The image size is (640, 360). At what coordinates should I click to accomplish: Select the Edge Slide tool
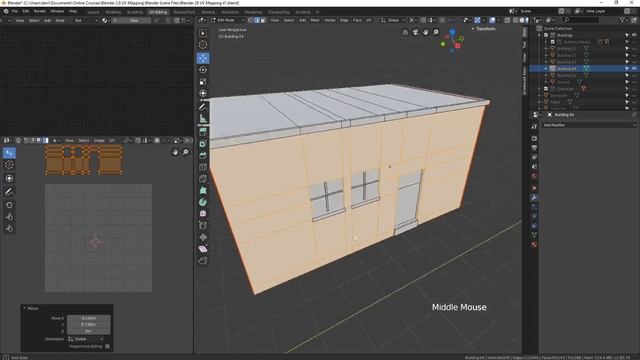point(203,226)
